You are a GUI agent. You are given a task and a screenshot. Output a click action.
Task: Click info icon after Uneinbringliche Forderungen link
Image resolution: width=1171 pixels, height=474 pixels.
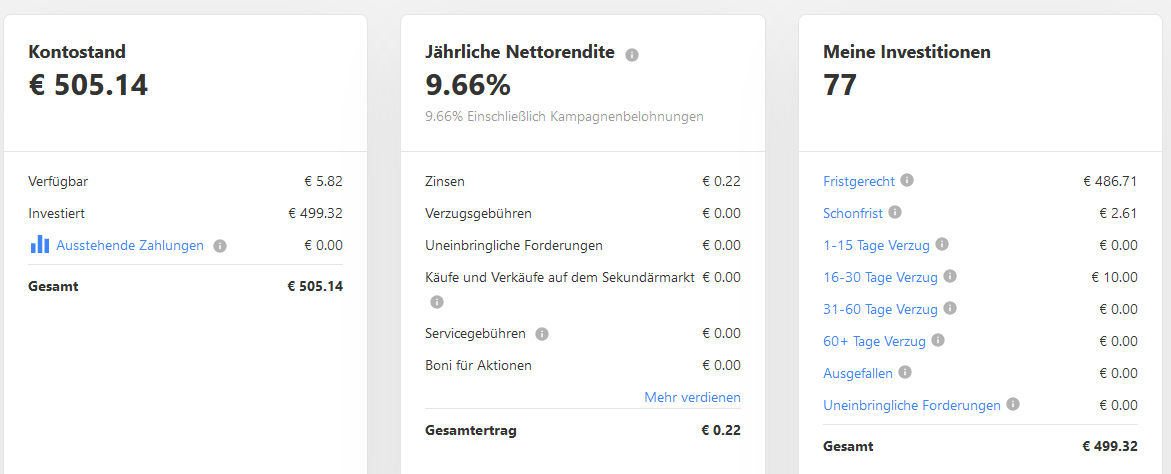pyautogui.click(x=1013, y=404)
